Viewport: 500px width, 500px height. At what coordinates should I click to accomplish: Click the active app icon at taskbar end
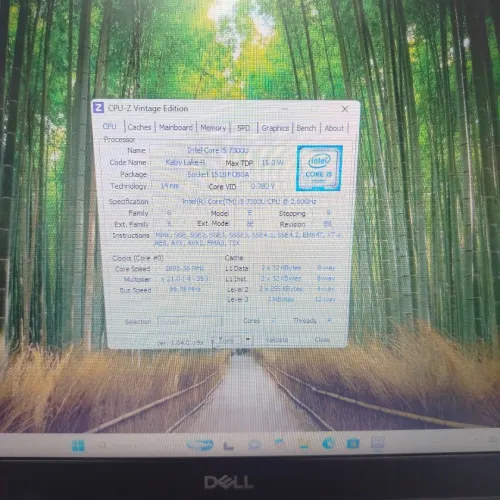tap(377, 443)
